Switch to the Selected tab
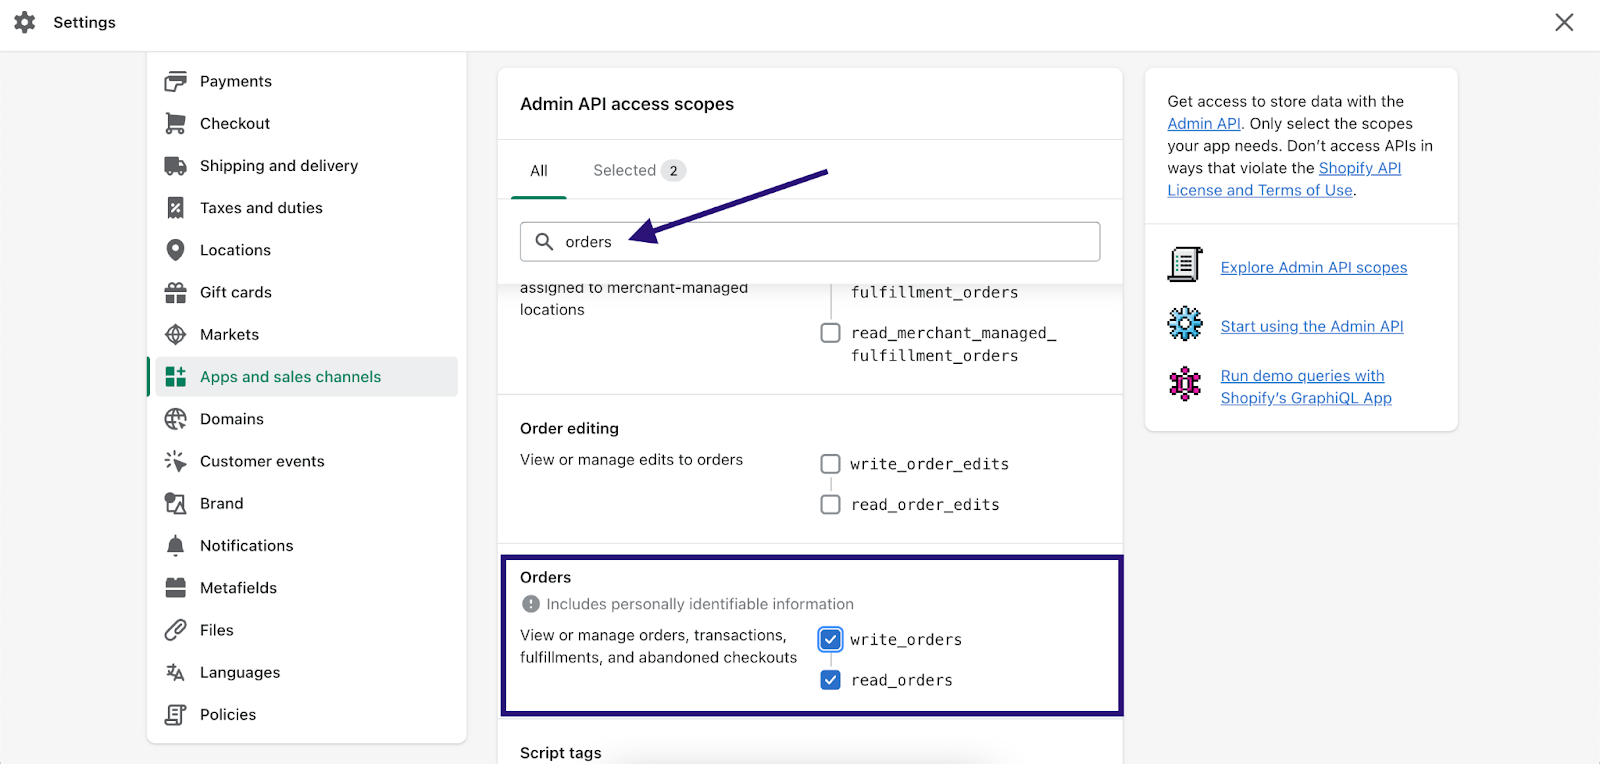 click(637, 171)
